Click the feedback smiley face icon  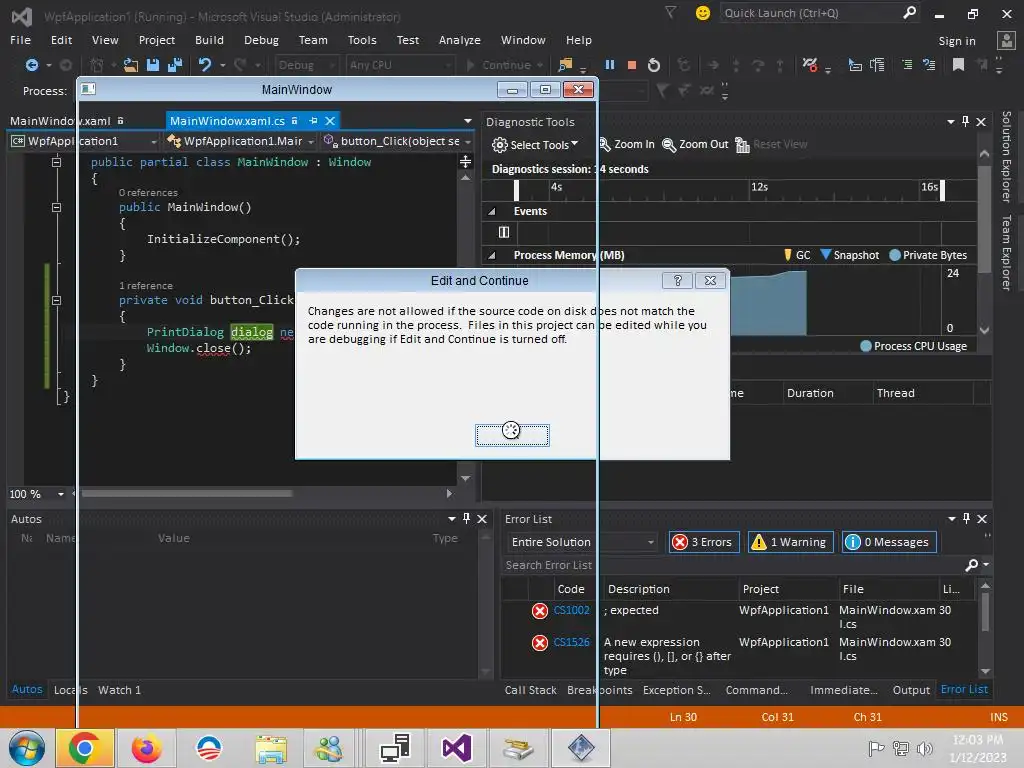click(703, 13)
